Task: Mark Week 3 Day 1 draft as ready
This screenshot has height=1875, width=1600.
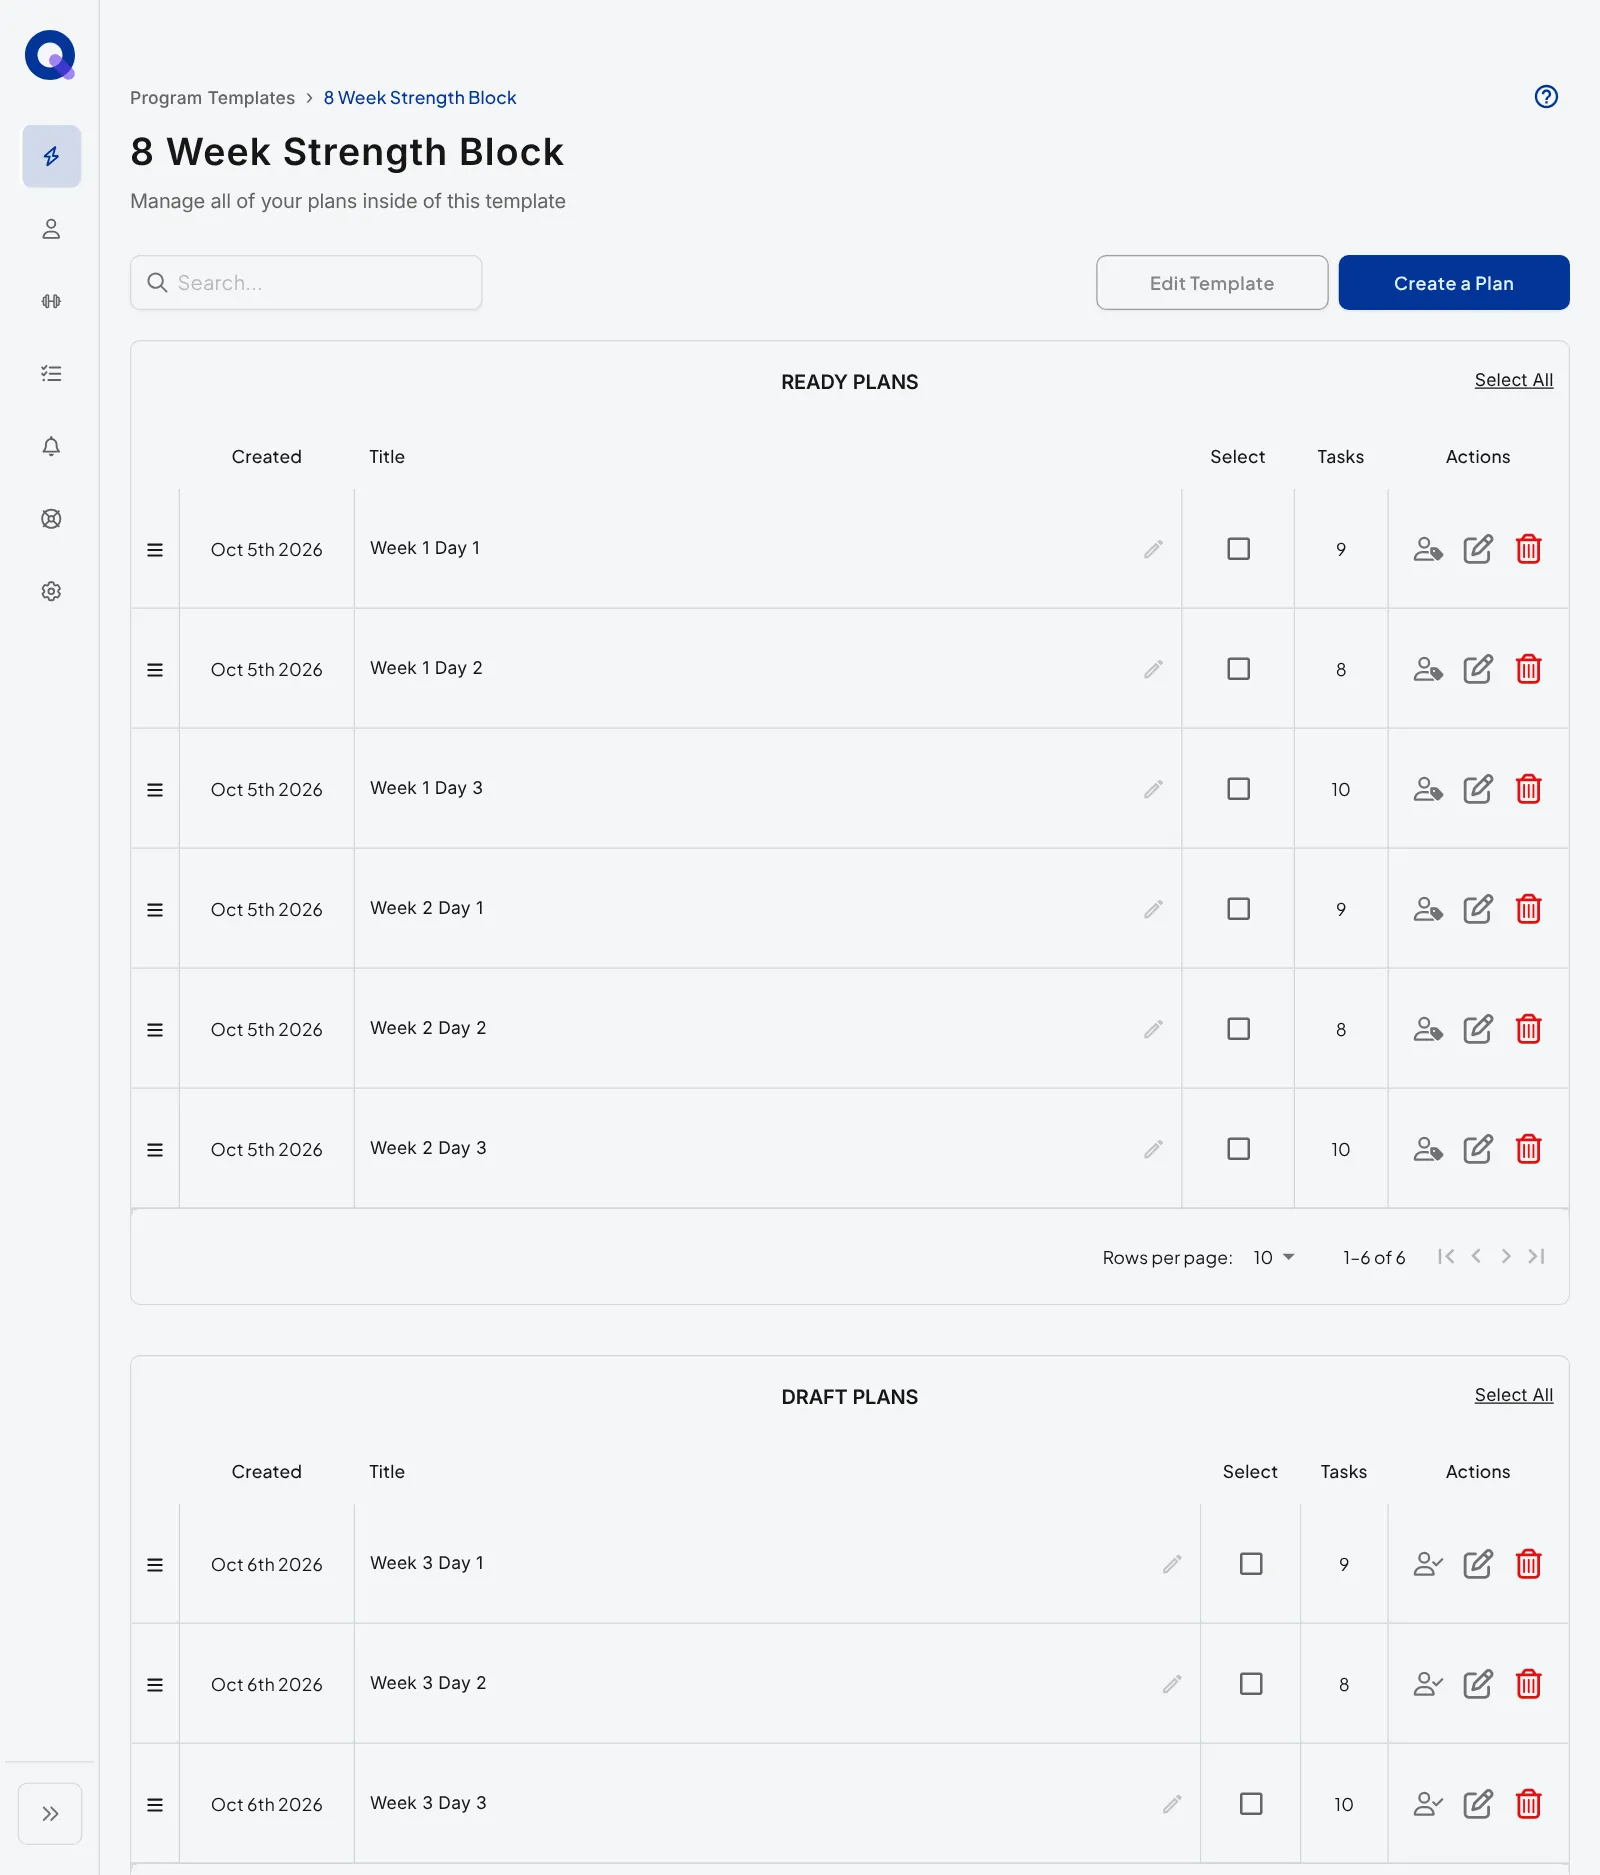Action: click(x=1428, y=1564)
